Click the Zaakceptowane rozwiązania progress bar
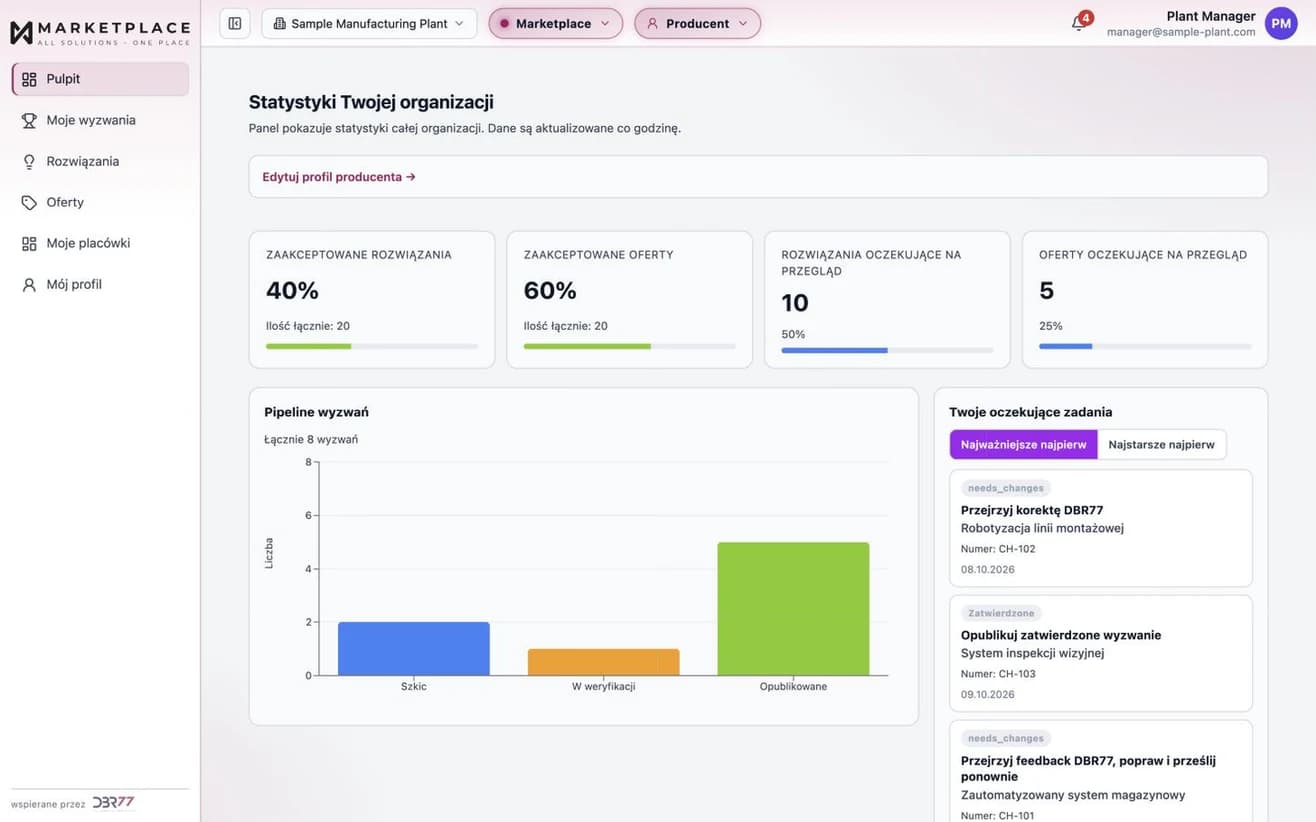The image size is (1316, 822). (372, 346)
